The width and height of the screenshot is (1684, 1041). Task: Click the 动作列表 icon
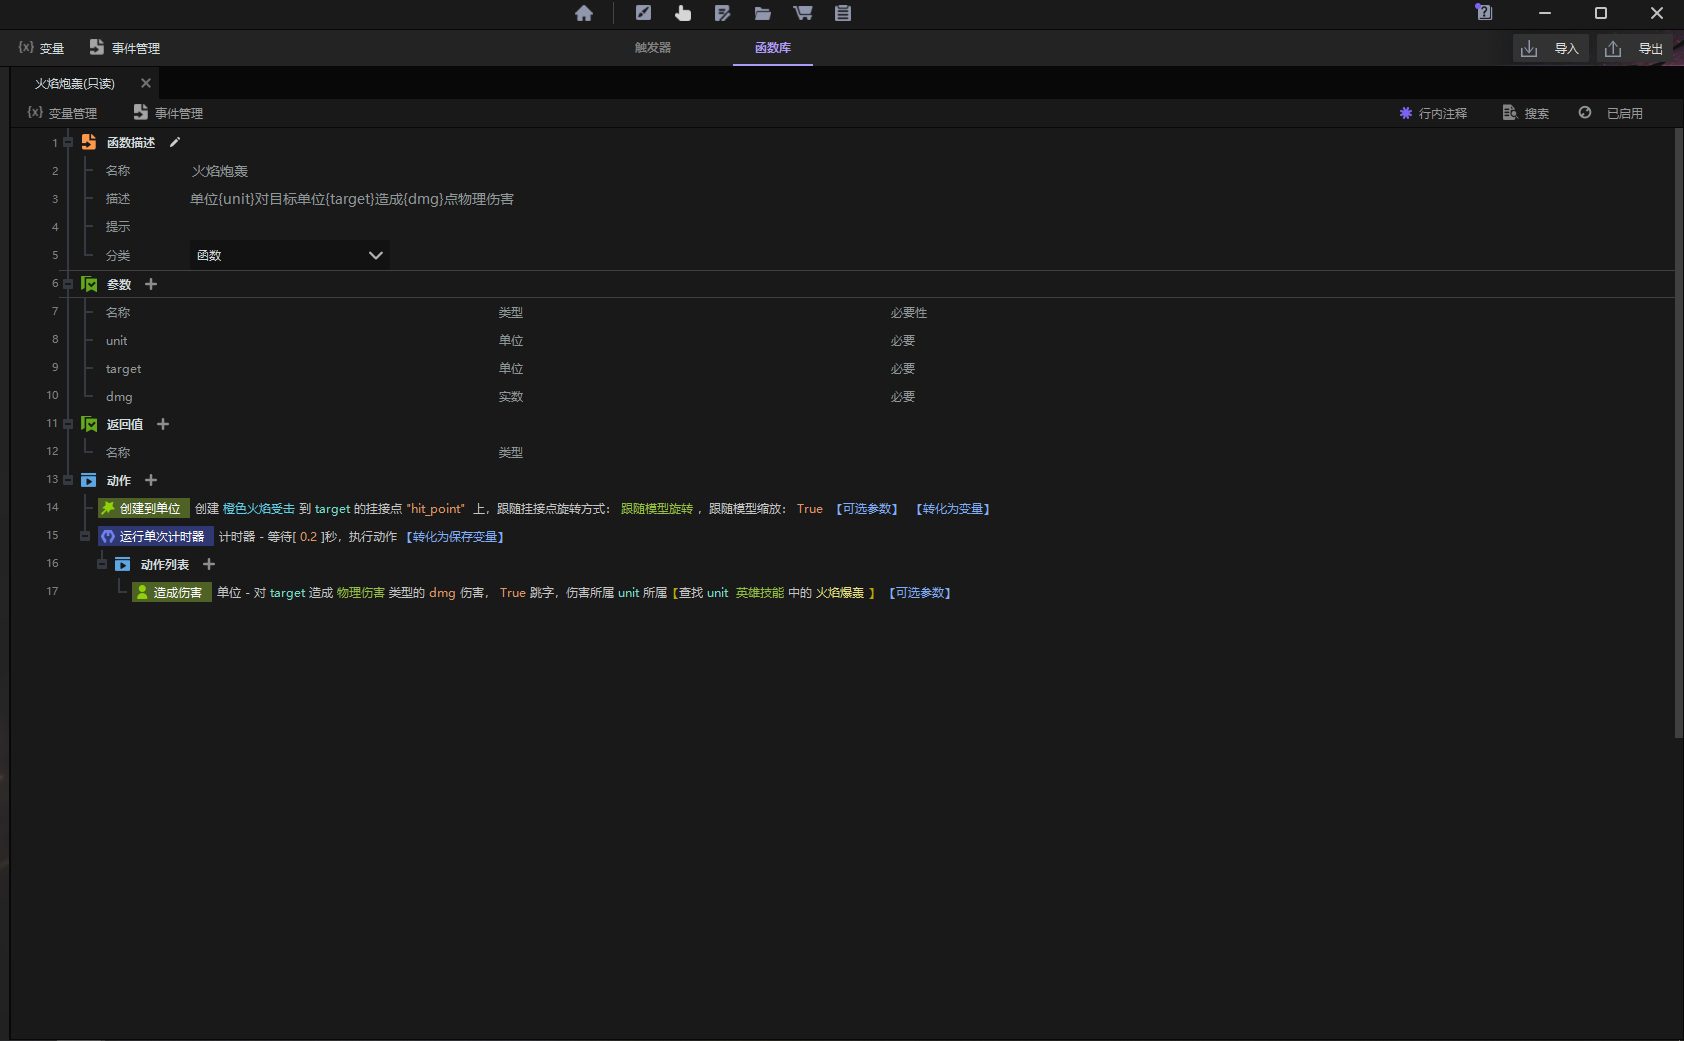coord(122,564)
